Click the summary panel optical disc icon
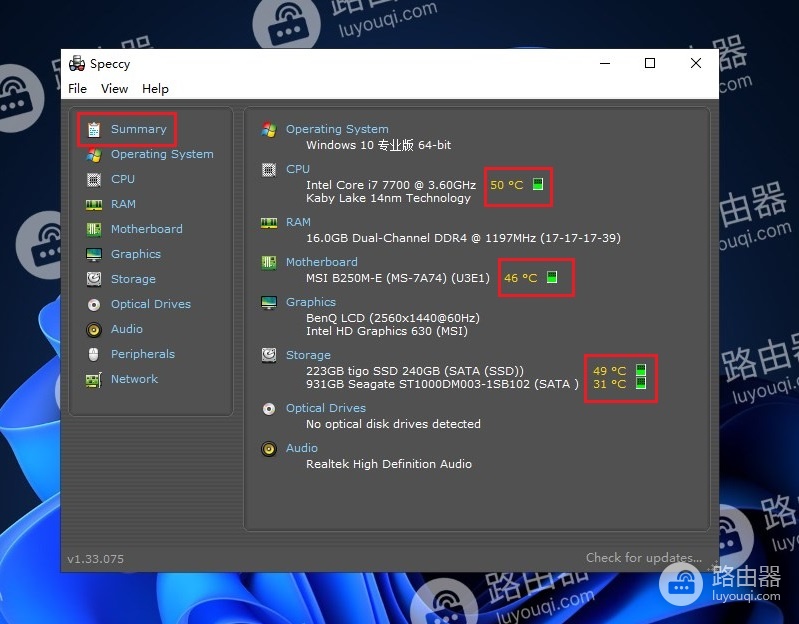 269,409
